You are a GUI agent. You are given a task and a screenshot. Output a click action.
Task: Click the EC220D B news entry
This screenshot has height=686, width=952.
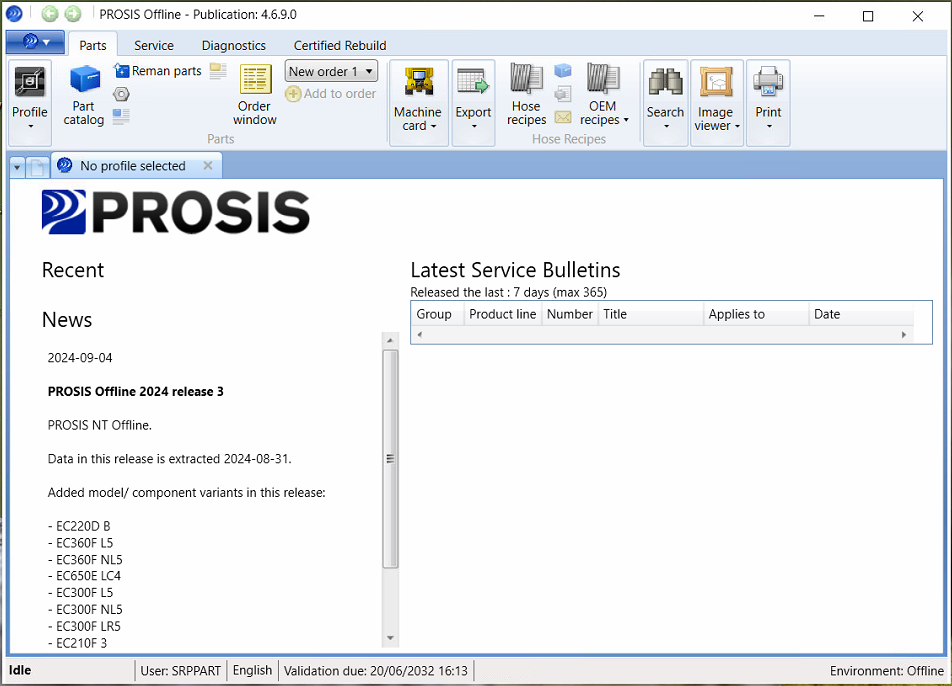(x=79, y=526)
